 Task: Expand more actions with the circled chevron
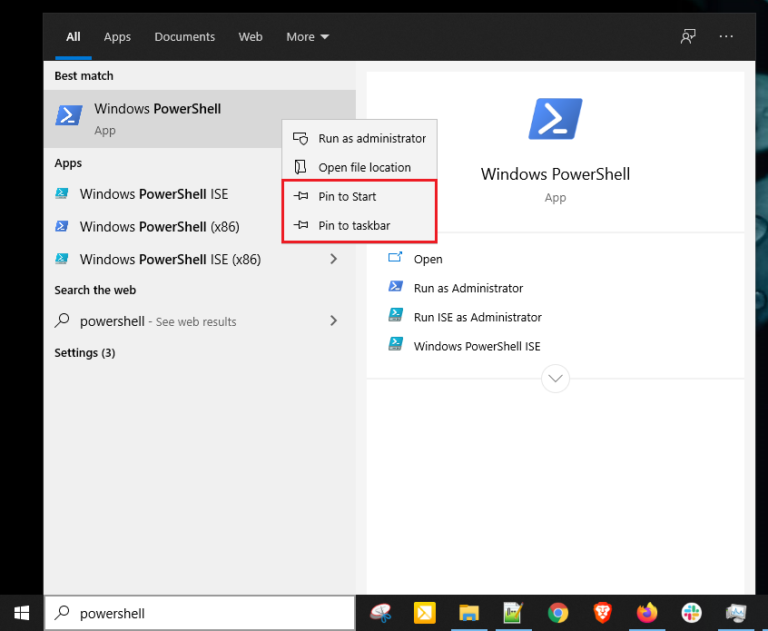point(555,378)
